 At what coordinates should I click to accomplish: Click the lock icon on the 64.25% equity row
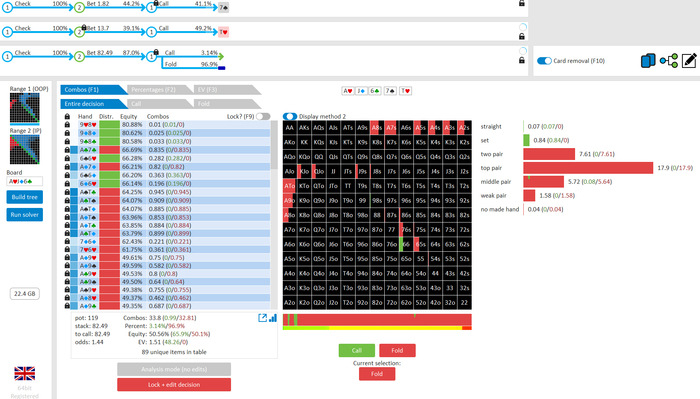[67, 192]
